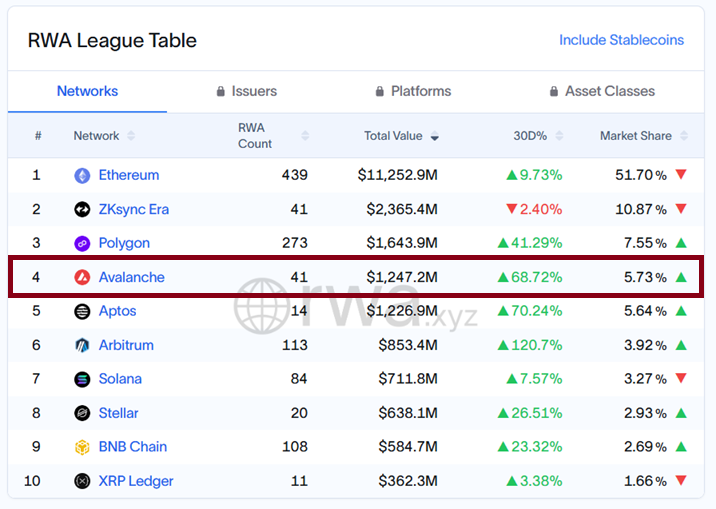
Task: Click the 70.24% thirty-day change value
Action: (537, 311)
